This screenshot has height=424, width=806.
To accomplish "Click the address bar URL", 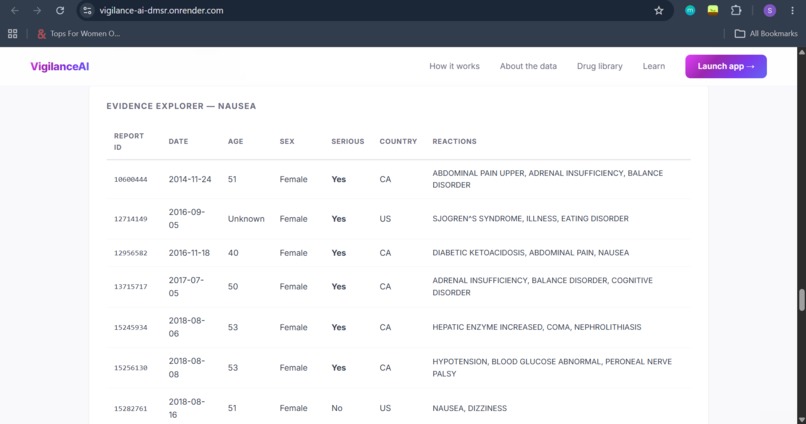I will (x=161, y=10).
